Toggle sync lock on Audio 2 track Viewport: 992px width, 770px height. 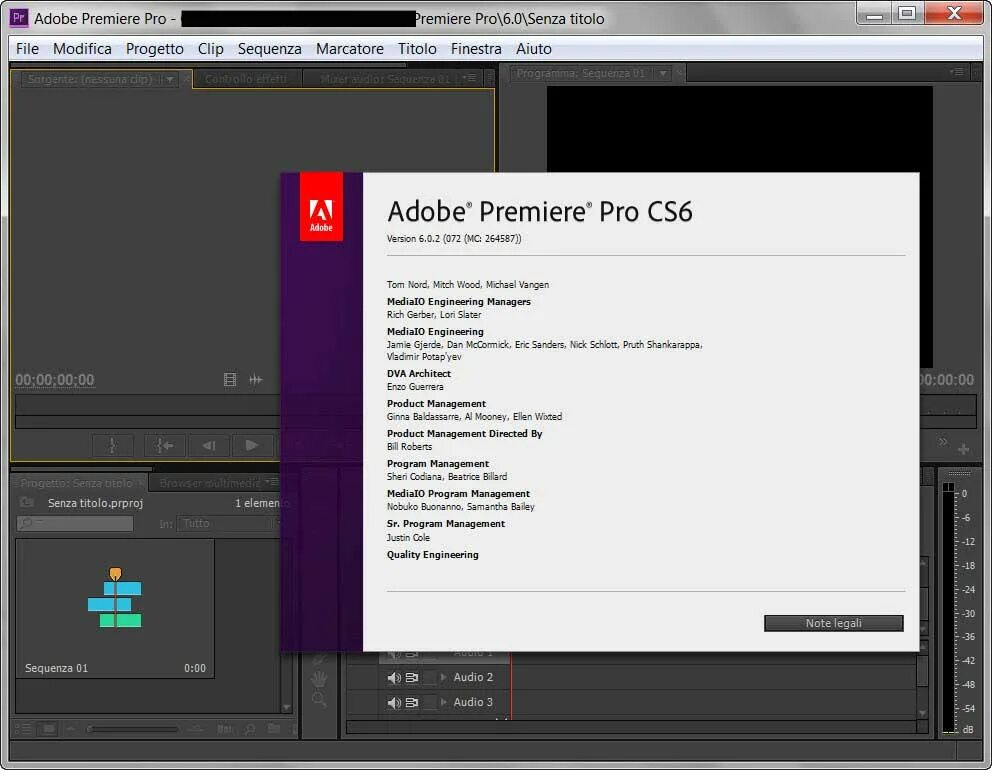click(x=411, y=678)
